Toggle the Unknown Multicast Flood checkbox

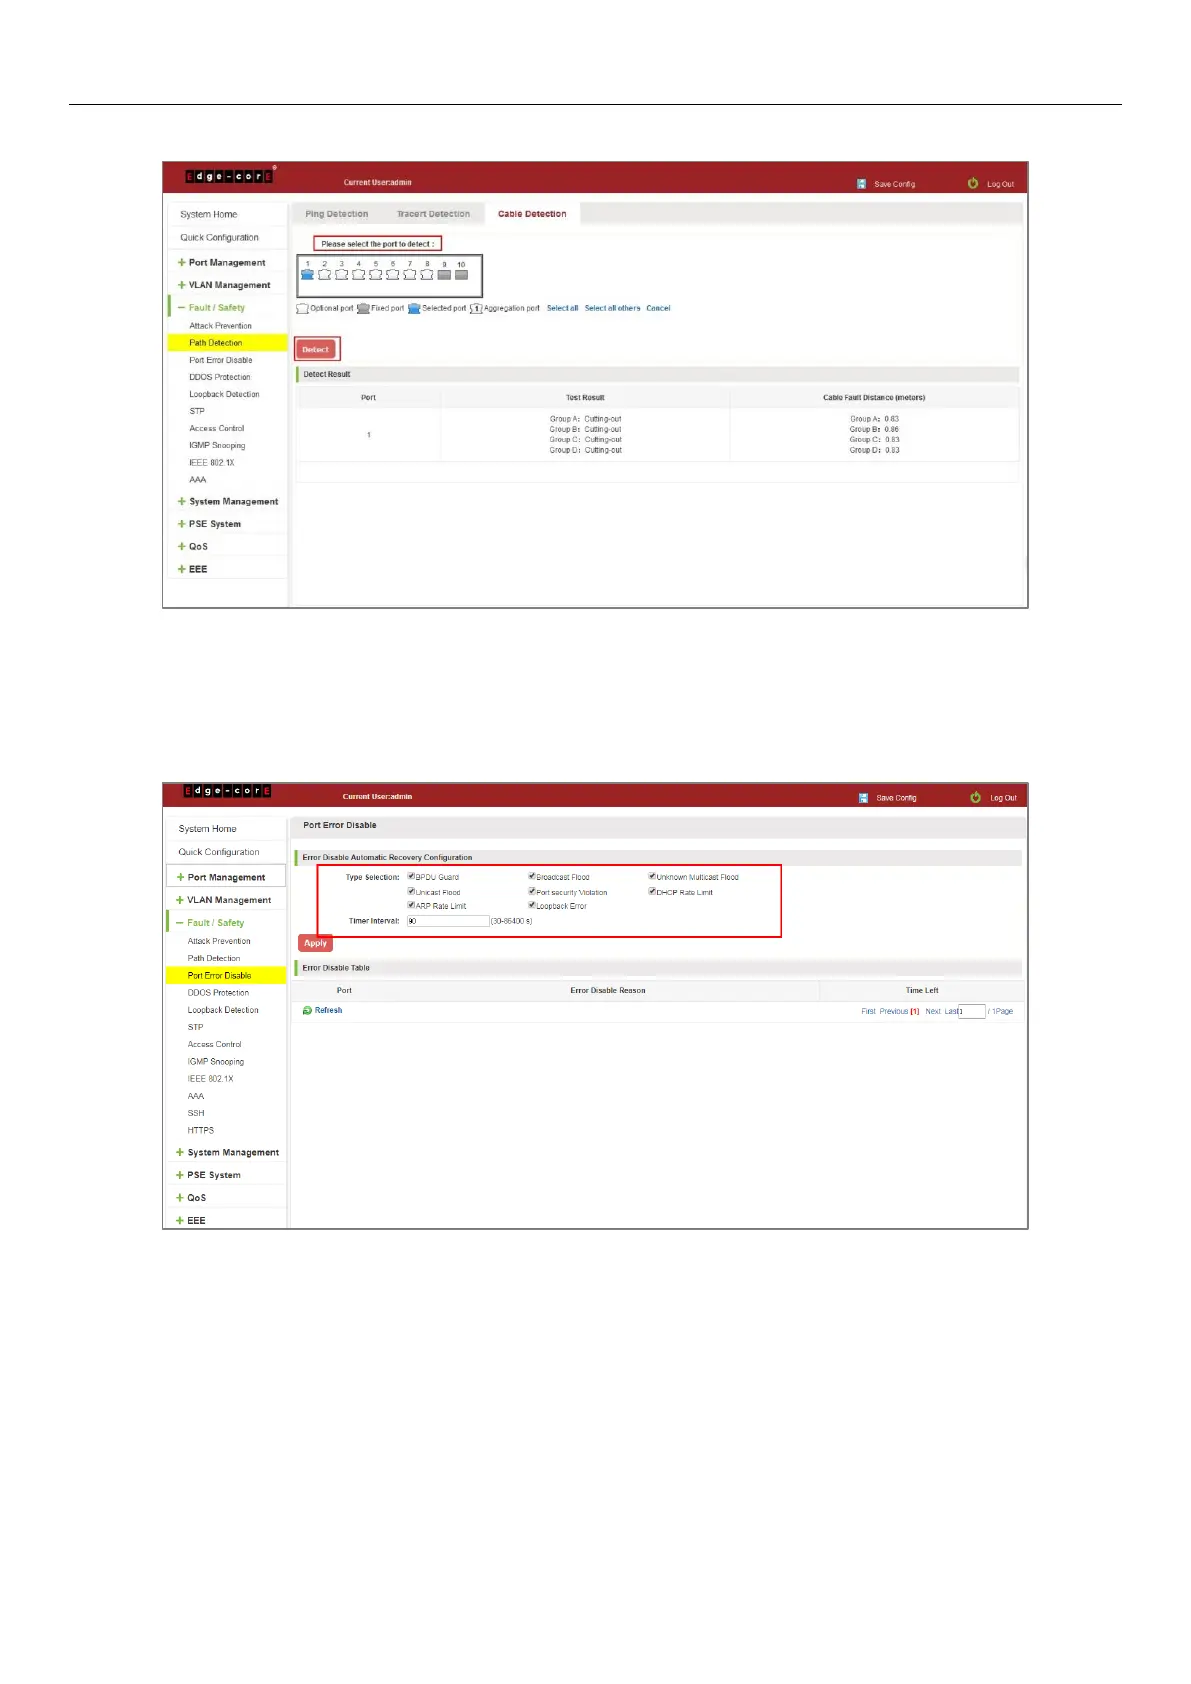pos(652,876)
